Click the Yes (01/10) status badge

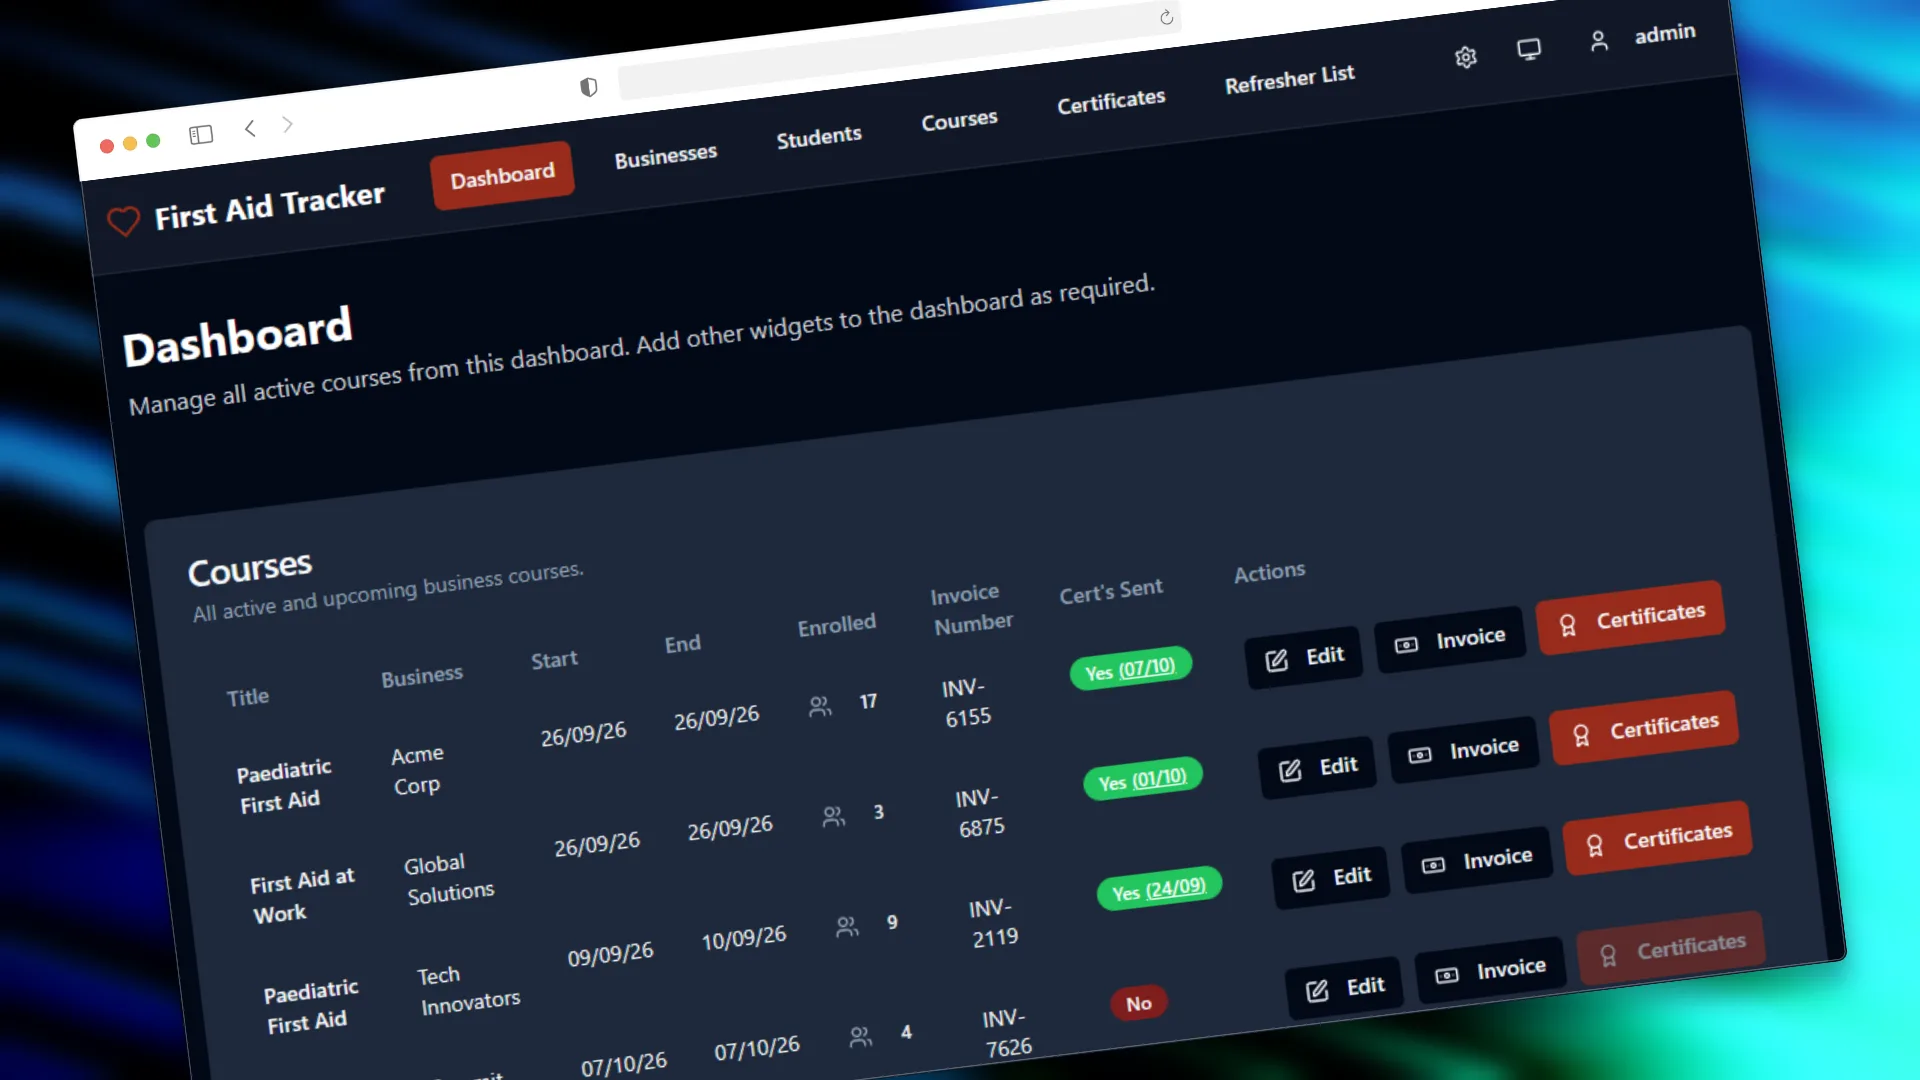click(1143, 779)
